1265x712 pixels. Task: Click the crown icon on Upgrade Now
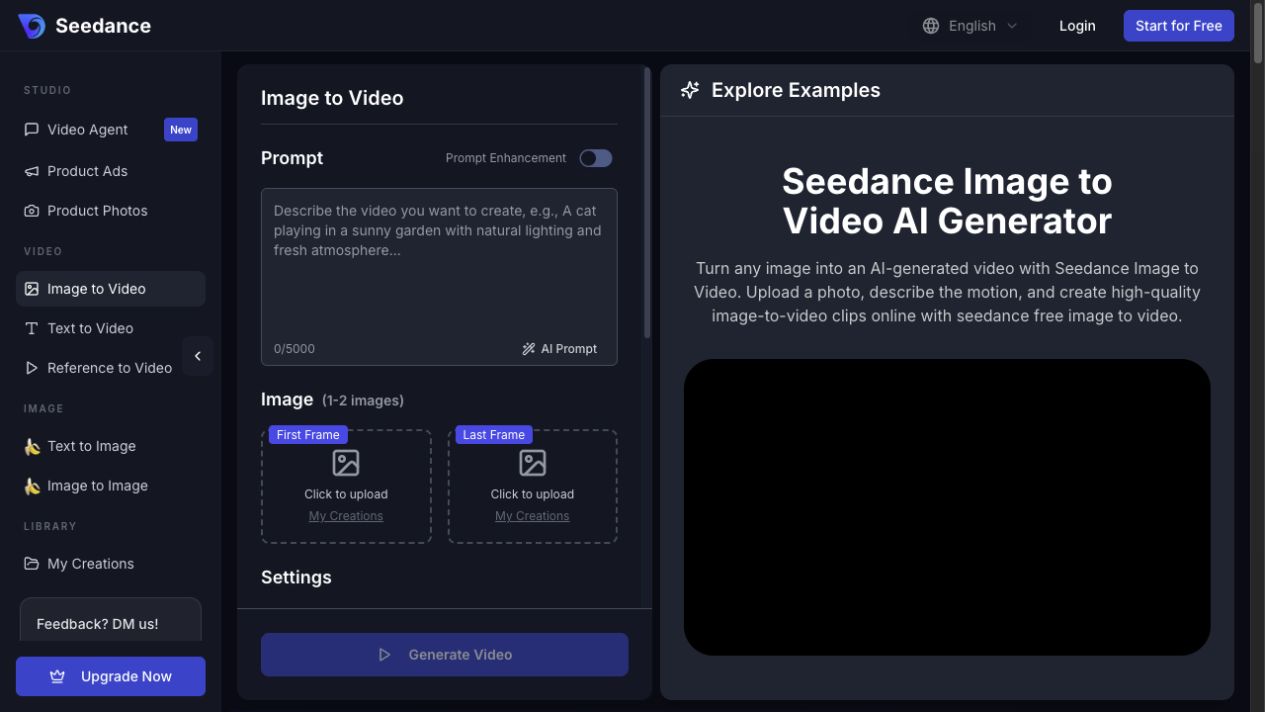[x=58, y=677]
